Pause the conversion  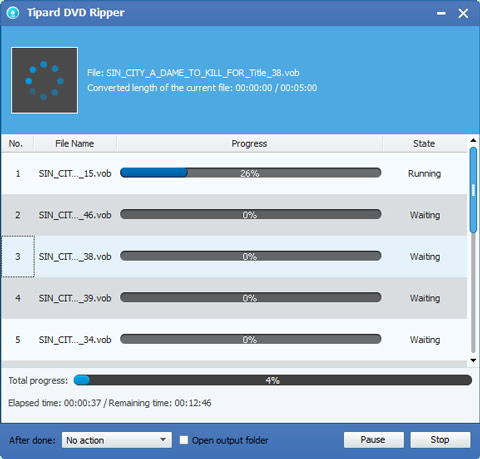click(373, 440)
